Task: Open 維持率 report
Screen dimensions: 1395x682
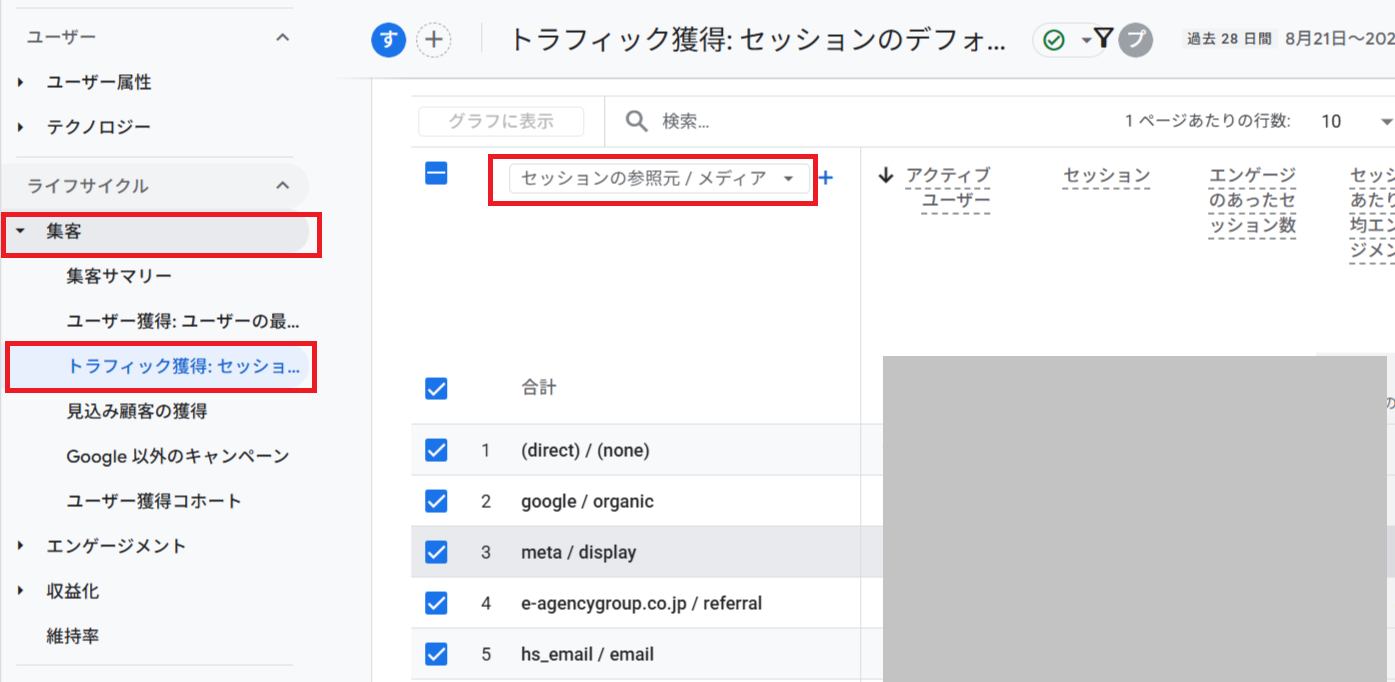Action: 73,636
